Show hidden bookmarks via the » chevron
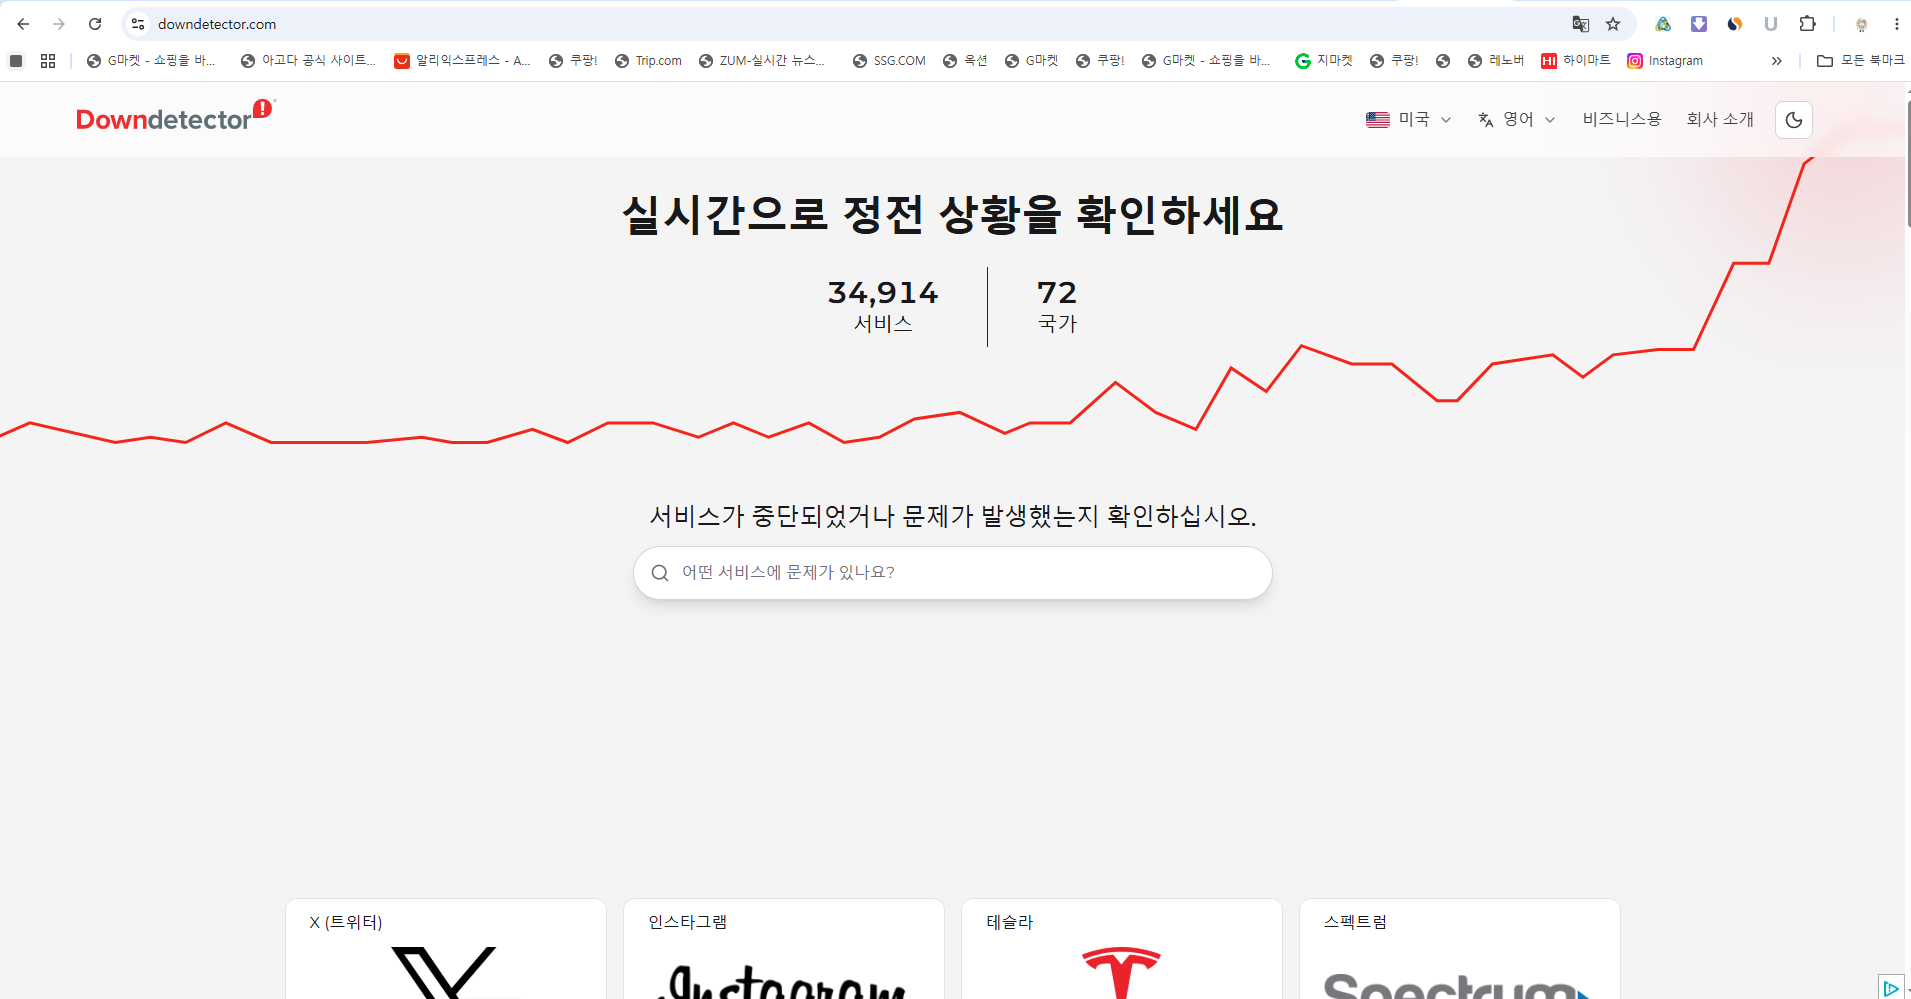The width and height of the screenshot is (1911, 999). [1777, 61]
